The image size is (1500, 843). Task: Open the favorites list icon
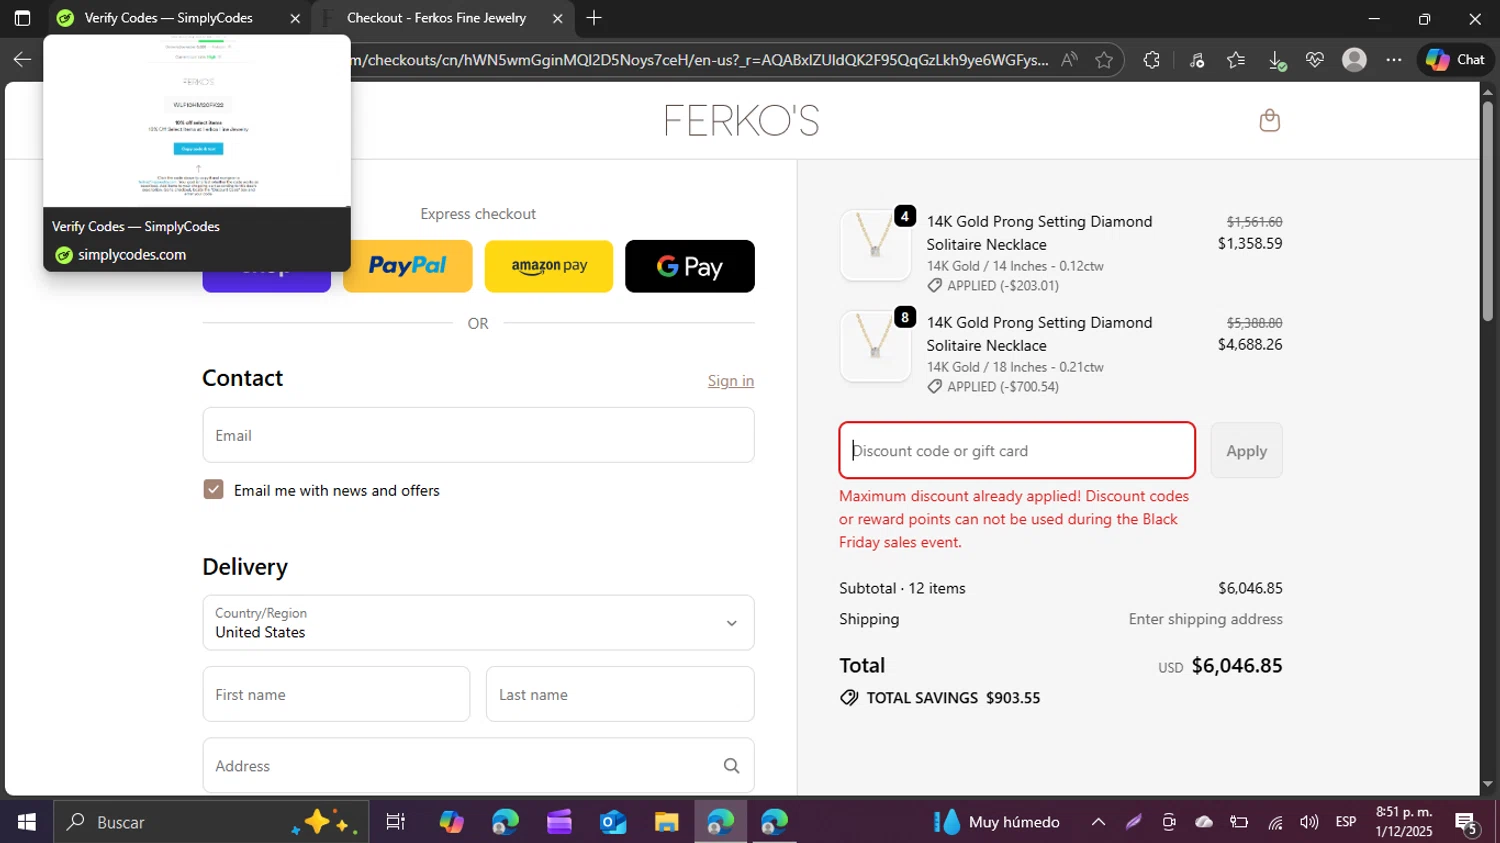point(1236,60)
